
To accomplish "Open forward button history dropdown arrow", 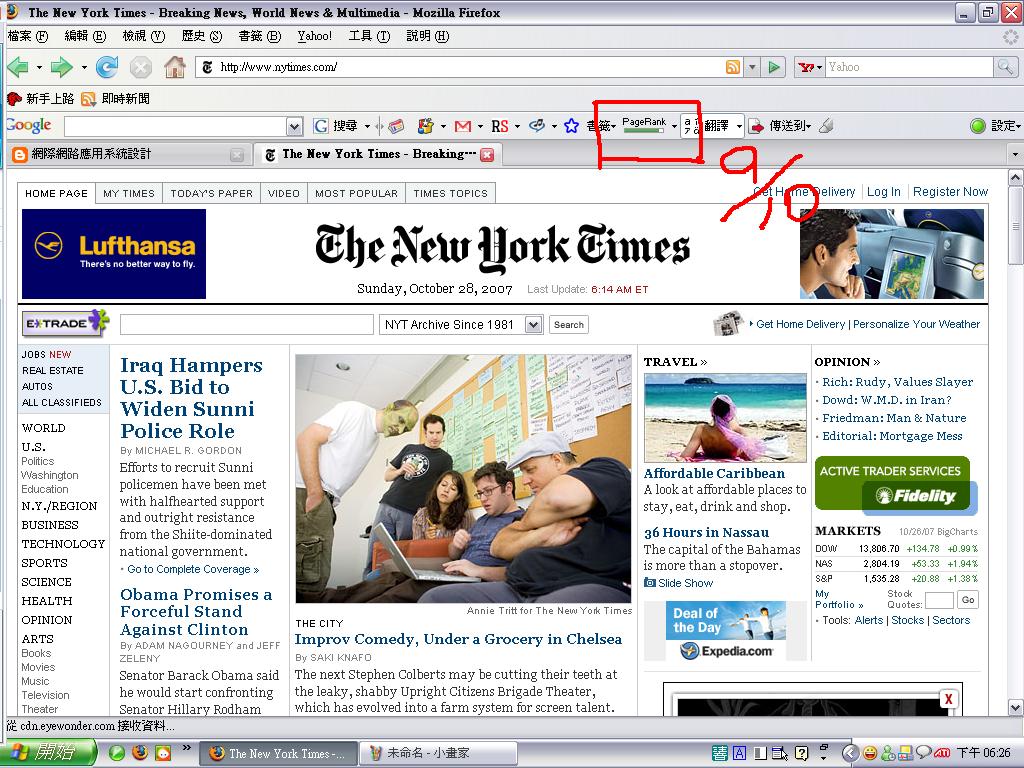I will coord(84,67).
